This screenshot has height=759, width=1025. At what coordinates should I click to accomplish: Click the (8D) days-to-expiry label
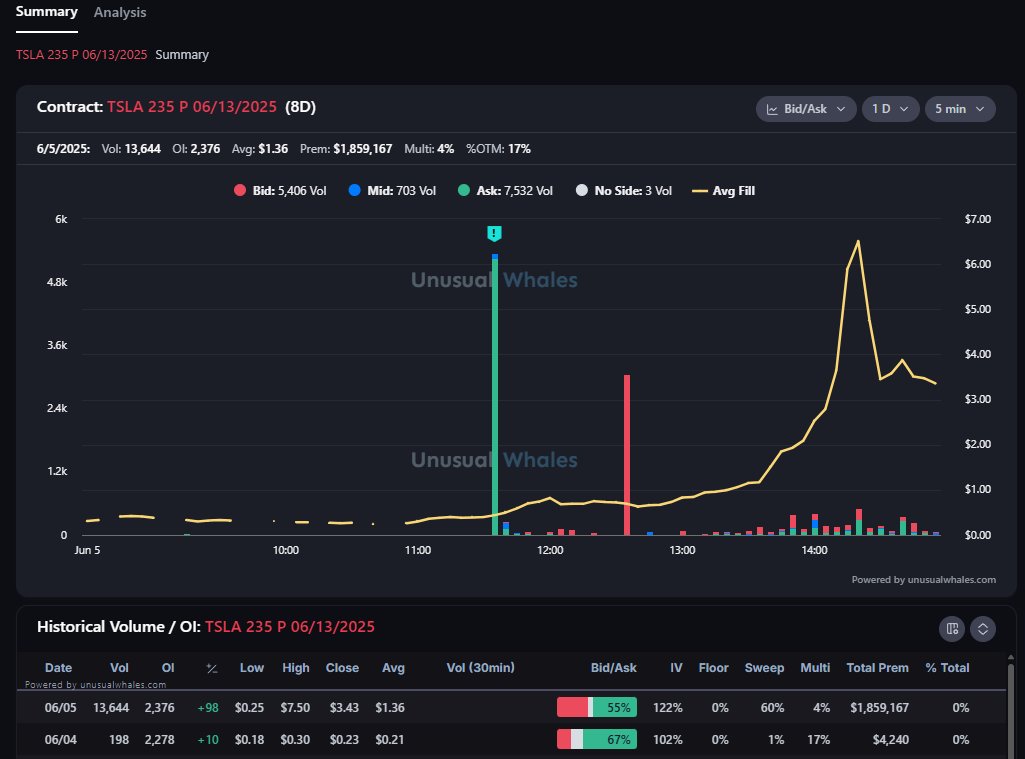point(301,107)
